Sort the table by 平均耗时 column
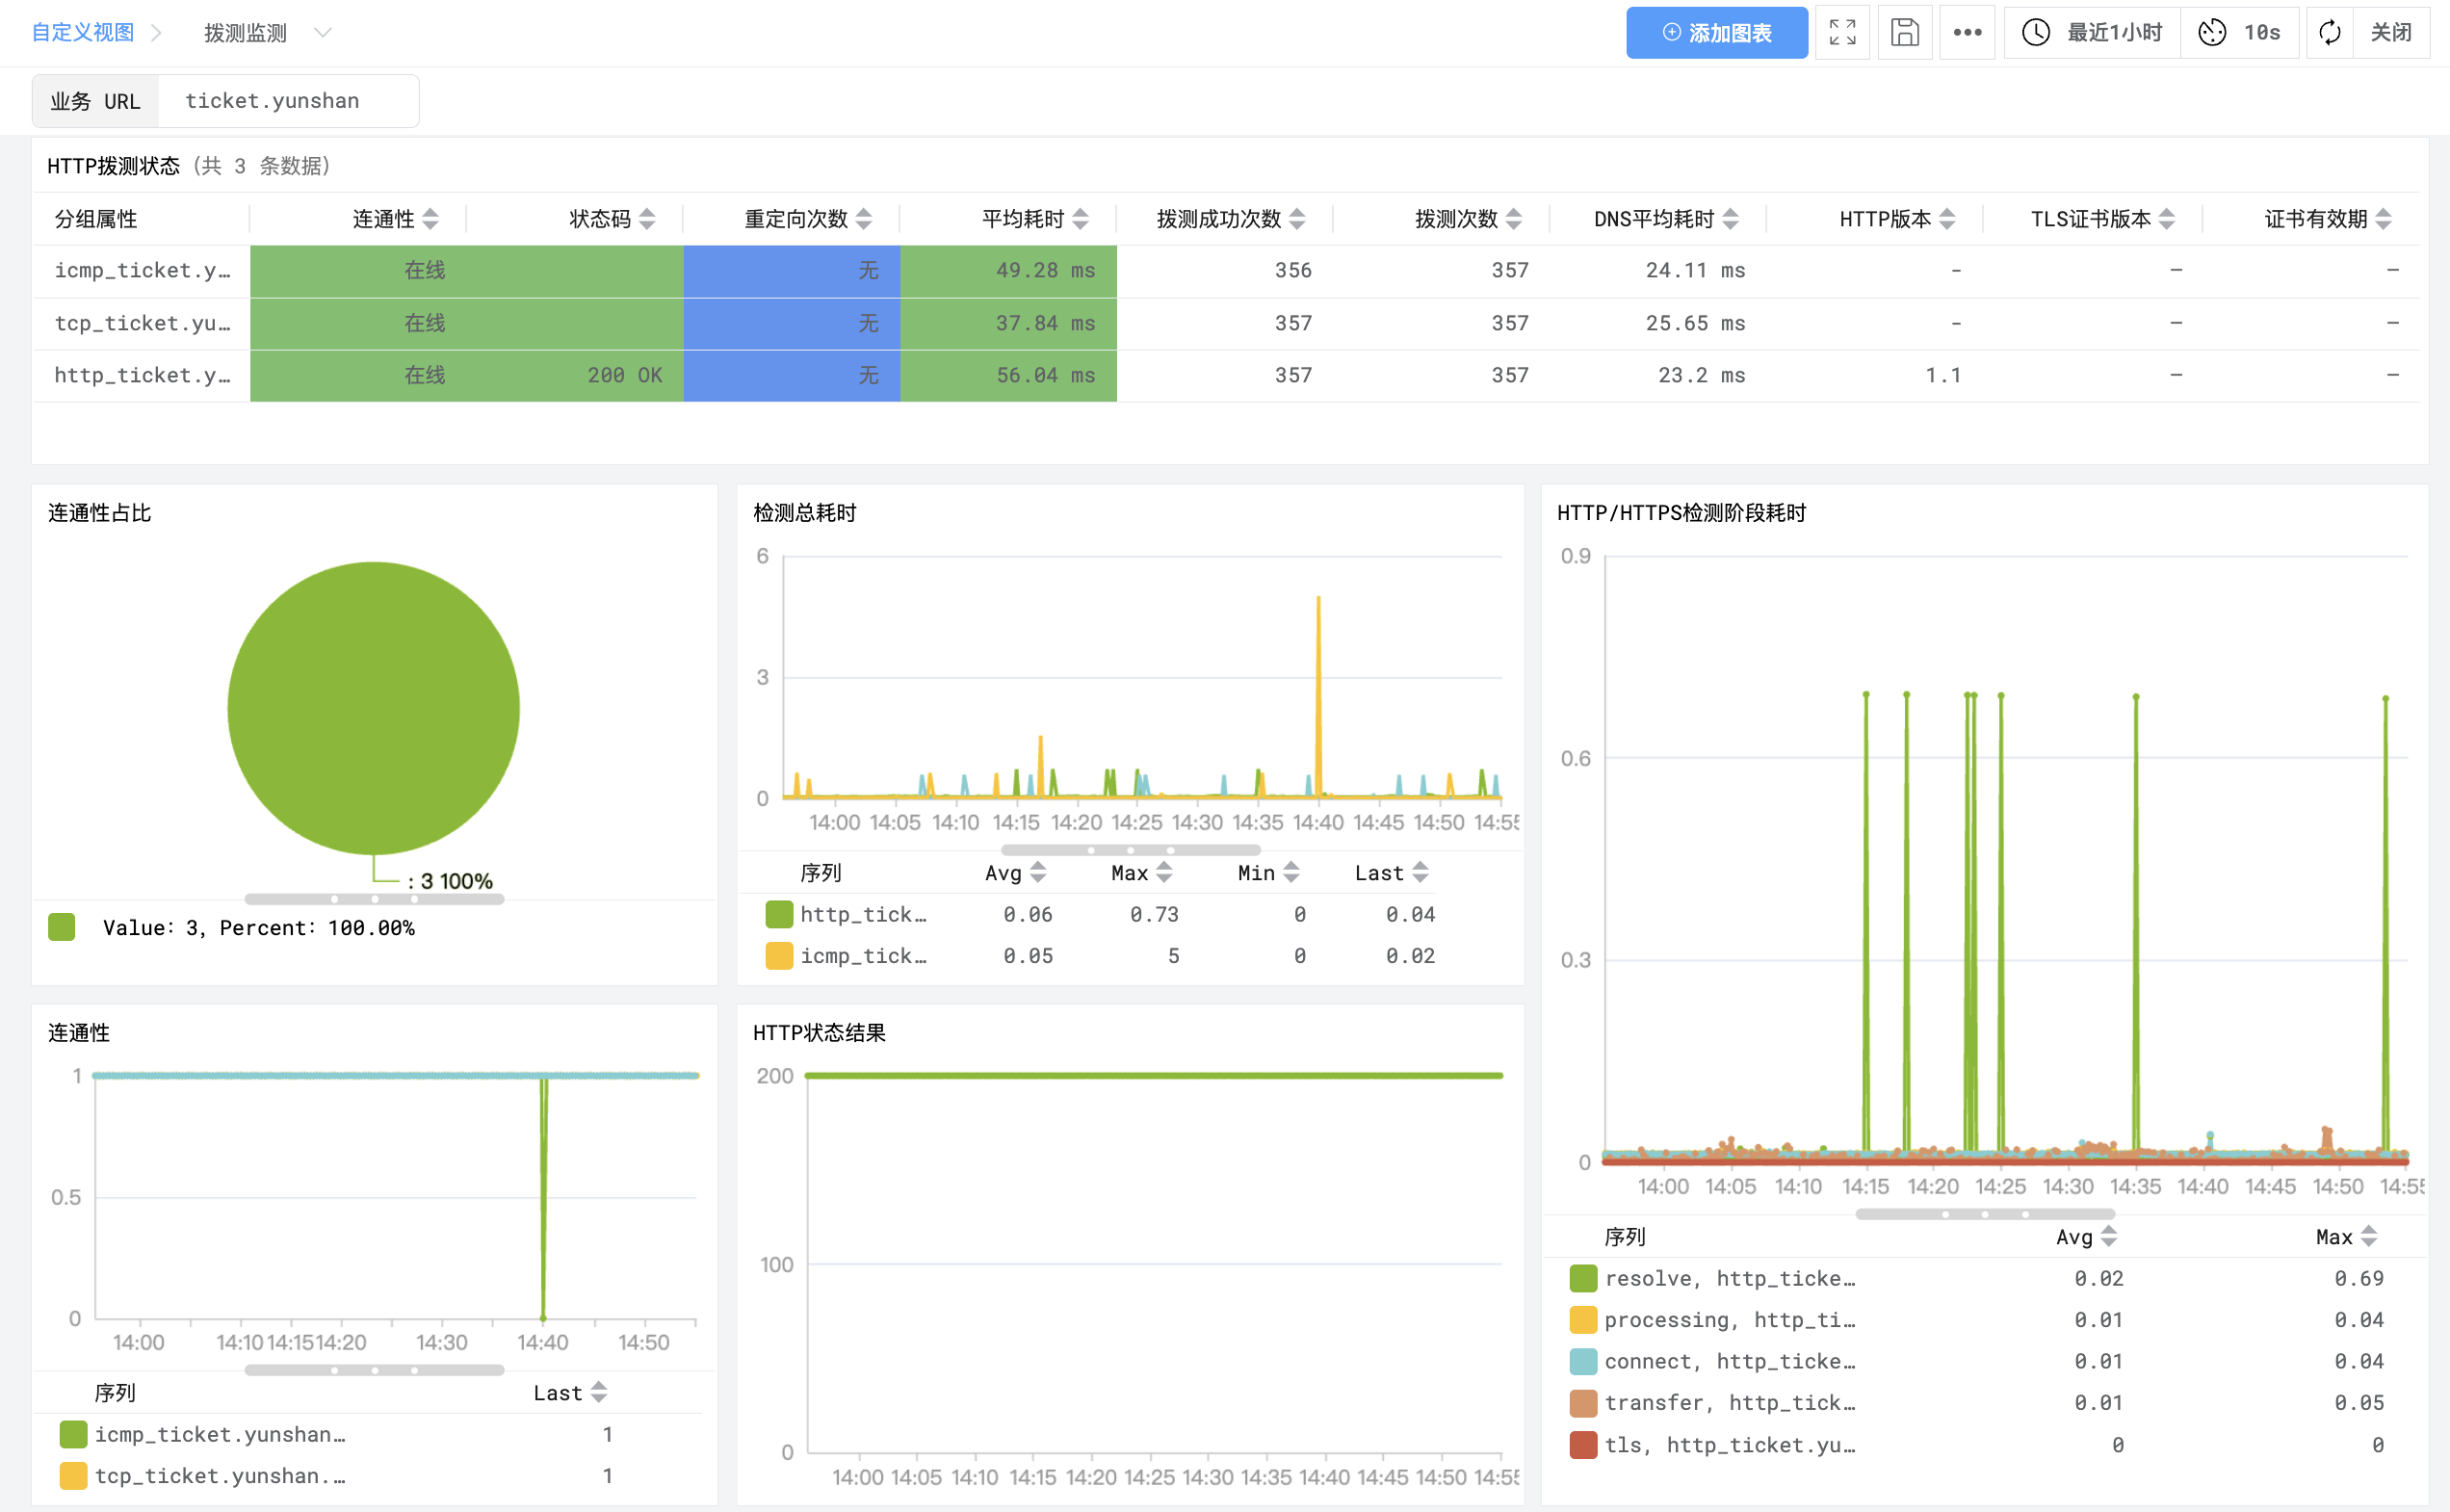2450x1512 pixels. (x=1080, y=219)
